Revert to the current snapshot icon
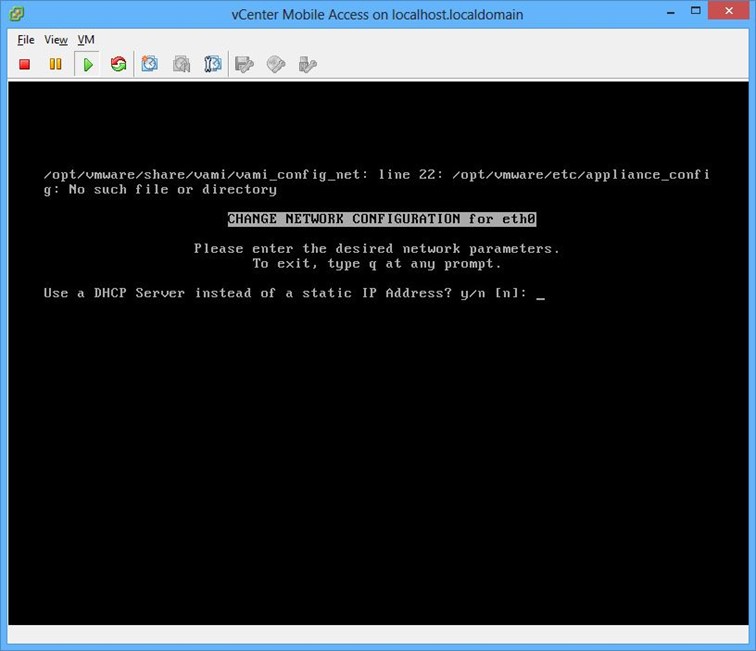 pos(181,64)
